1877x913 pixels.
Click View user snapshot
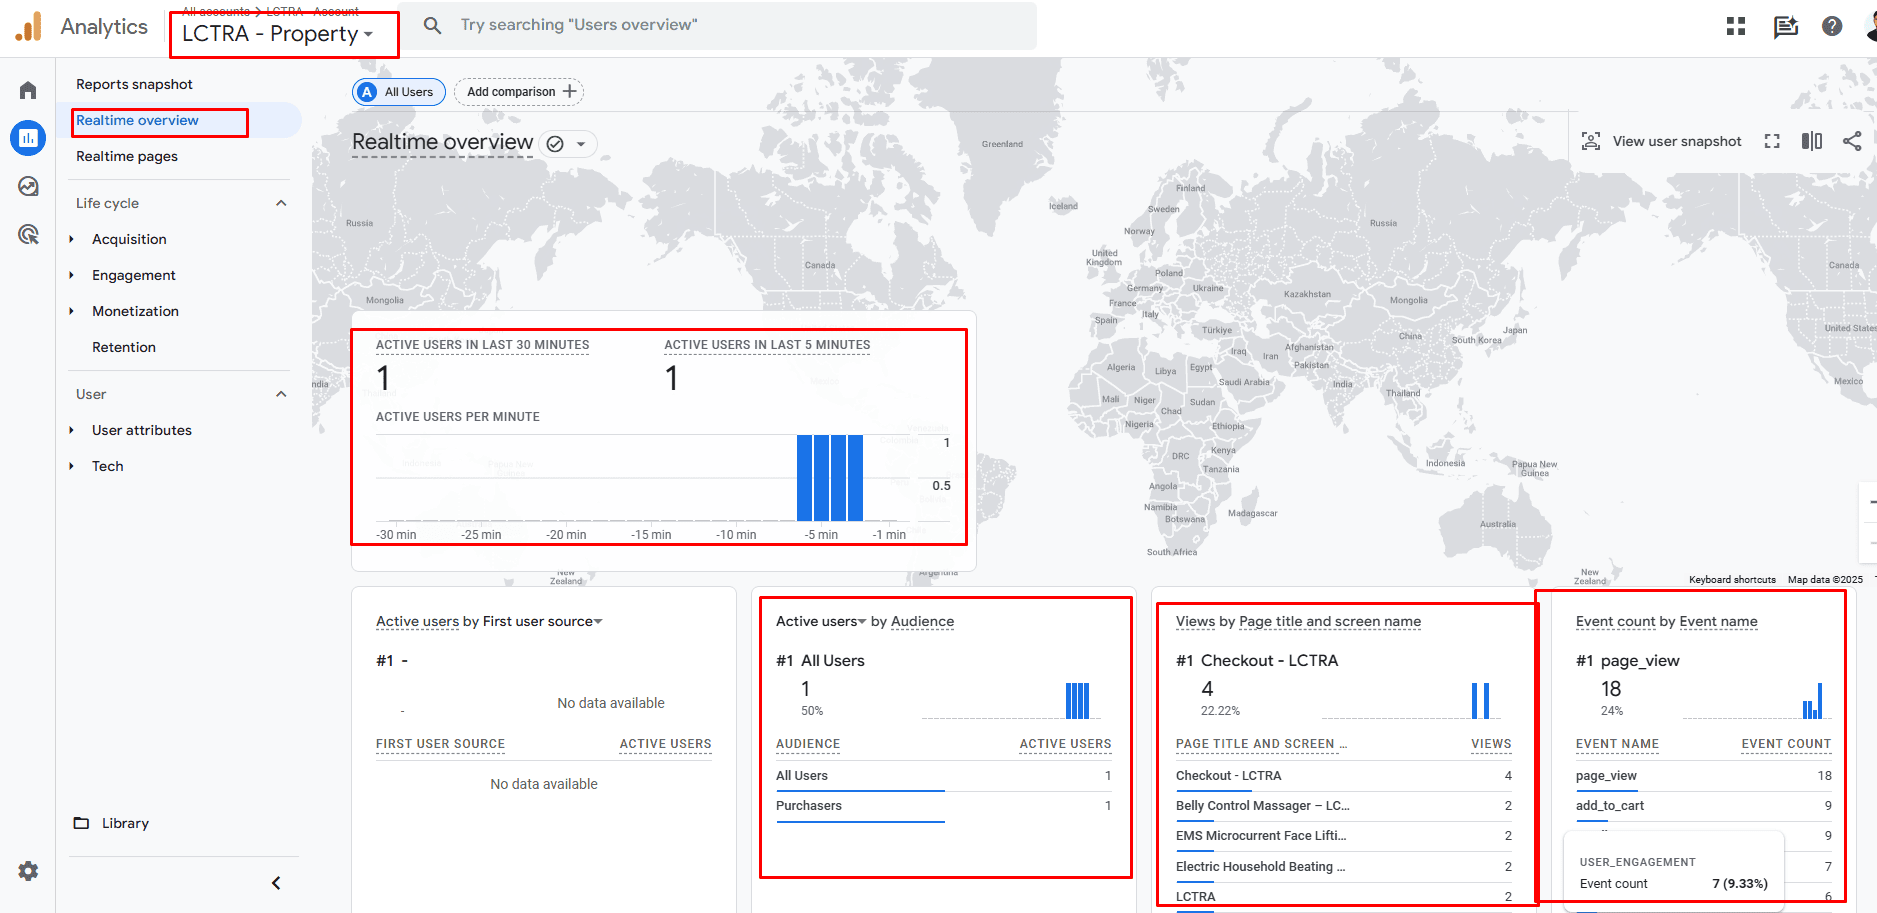pyautogui.click(x=1661, y=141)
